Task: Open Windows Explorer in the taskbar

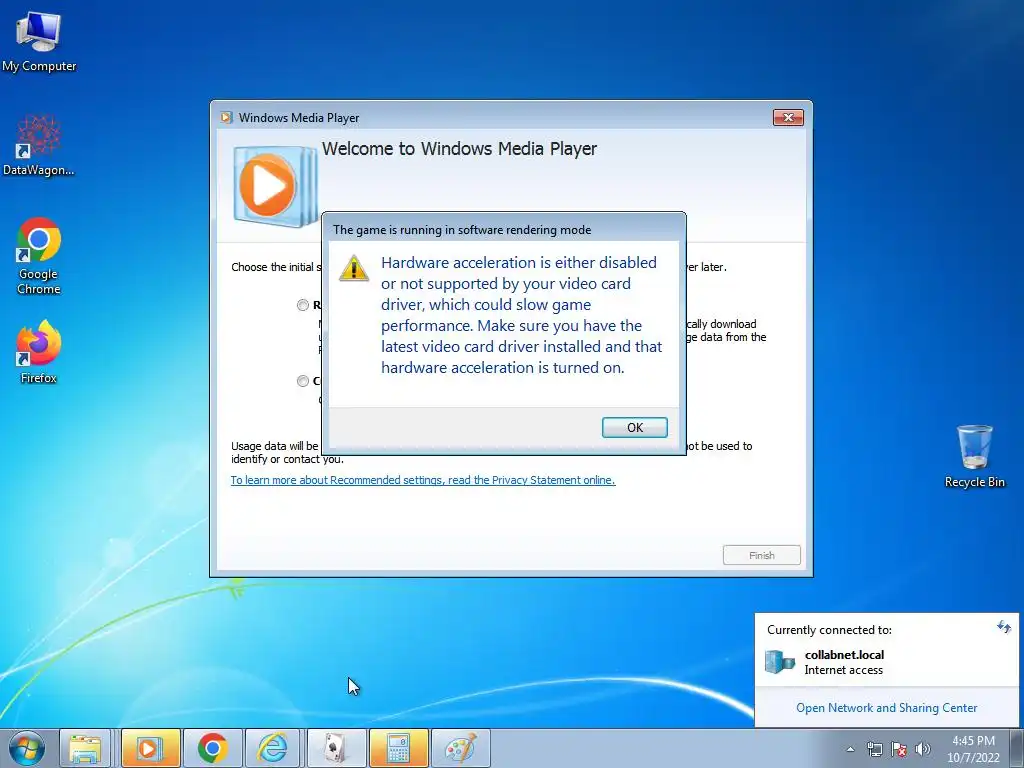Action: click(85, 748)
